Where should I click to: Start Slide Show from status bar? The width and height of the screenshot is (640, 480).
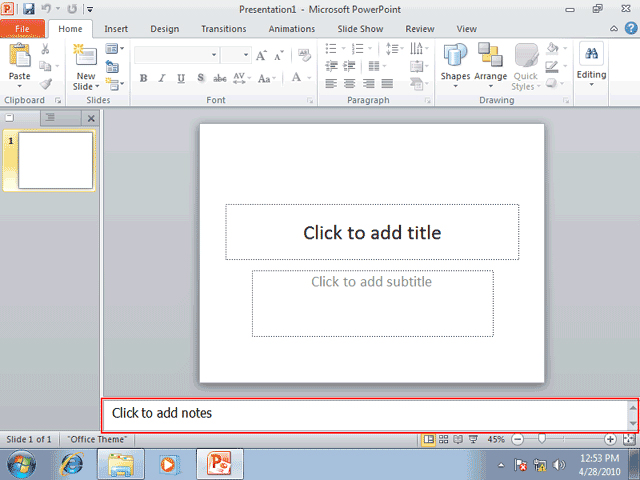[473, 439]
